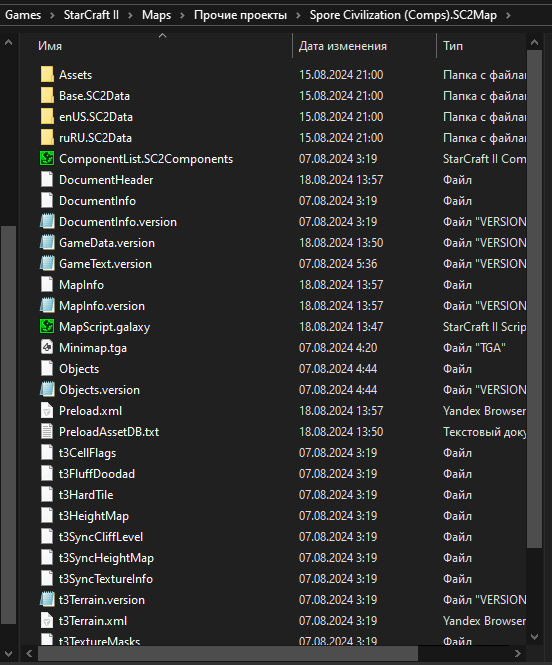Image resolution: width=552 pixels, height=665 pixels.
Task: Select the MapInfo blank file icon
Action: point(47,285)
